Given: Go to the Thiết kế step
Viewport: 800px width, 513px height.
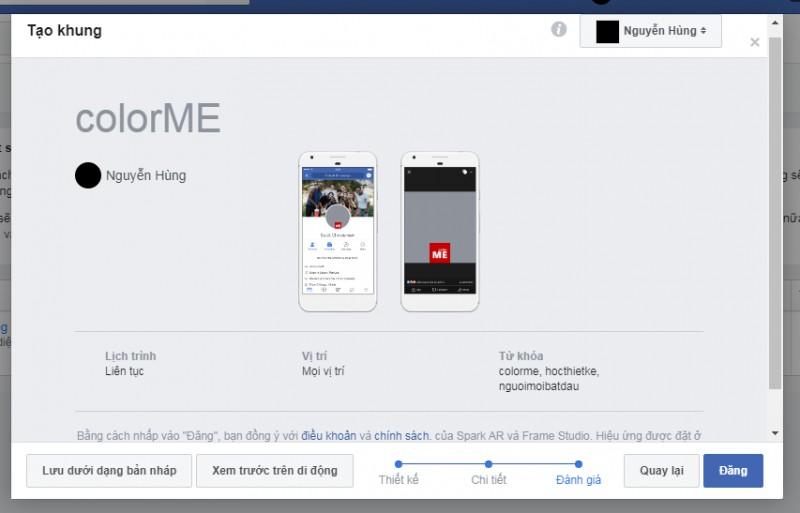Looking at the screenshot, I should [398, 472].
